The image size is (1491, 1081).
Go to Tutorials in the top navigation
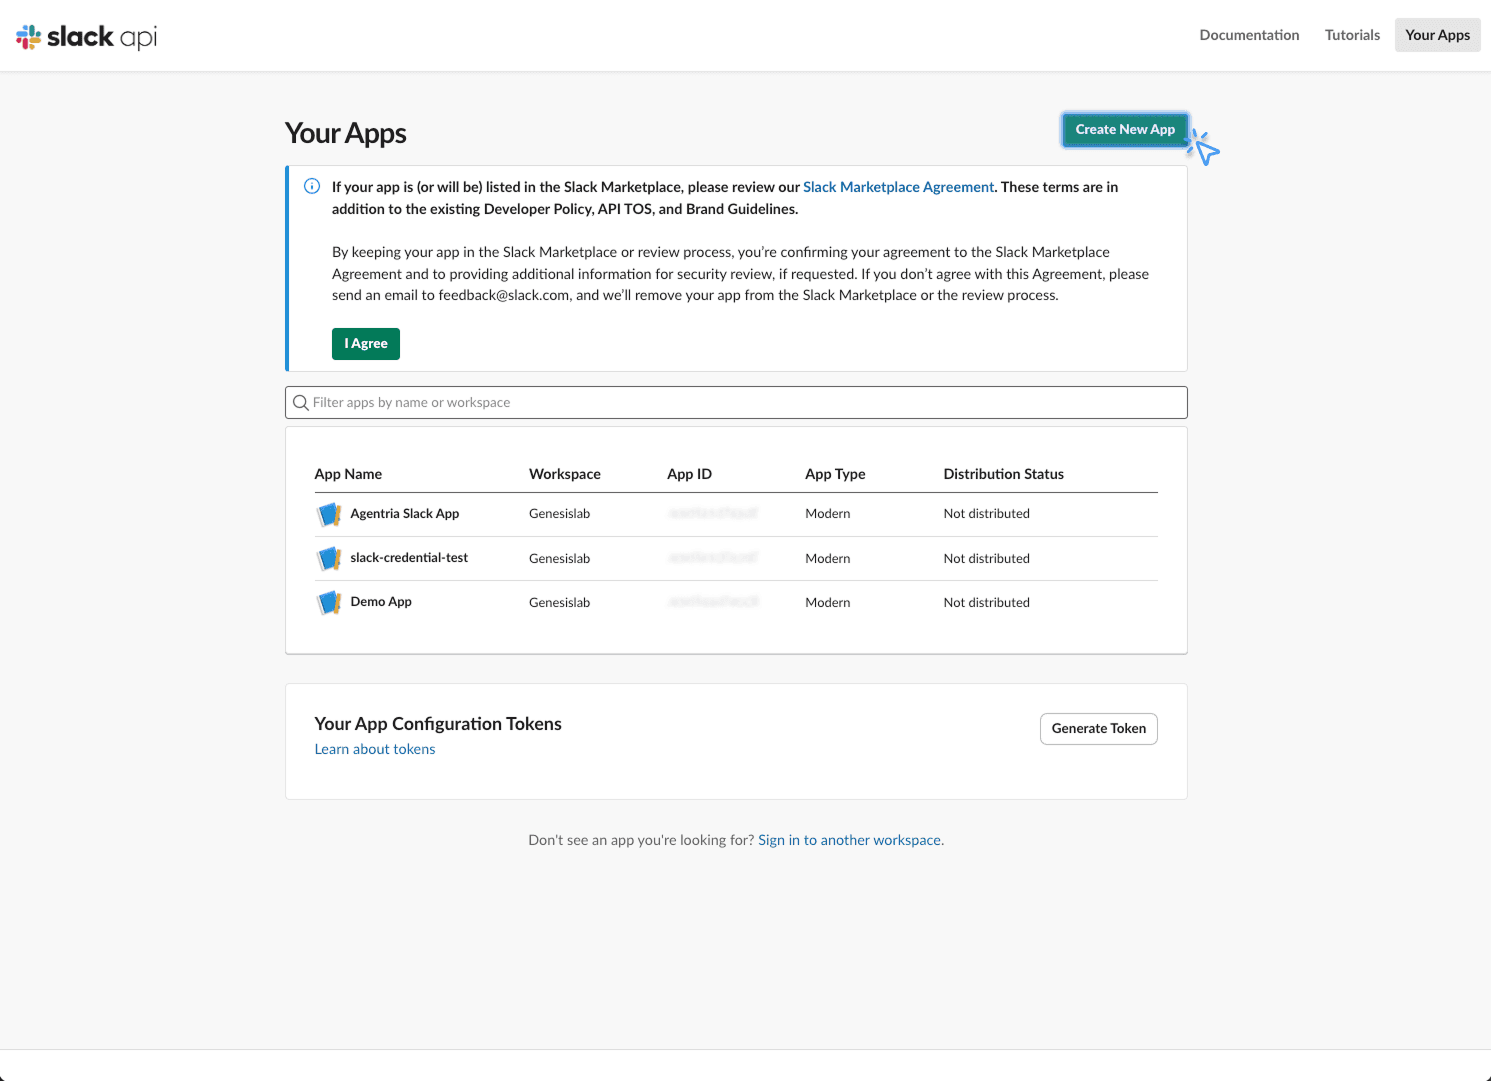point(1352,35)
